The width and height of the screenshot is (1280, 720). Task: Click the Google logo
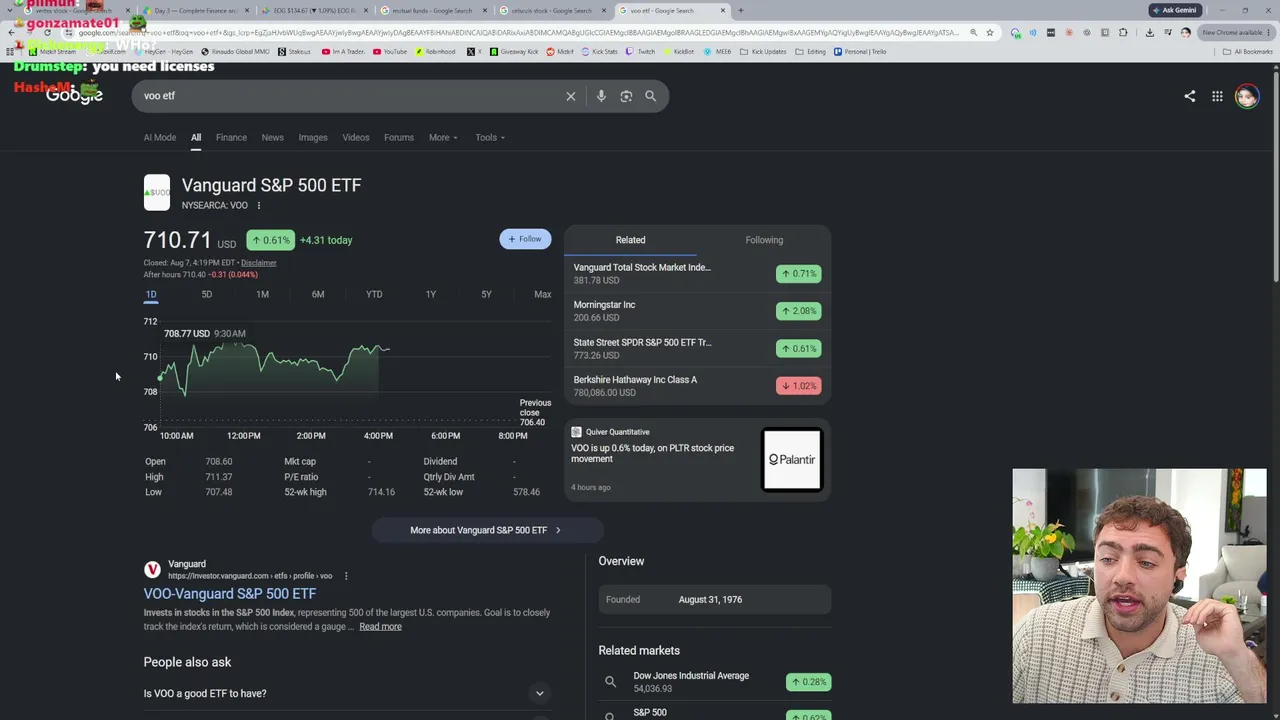click(x=74, y=95)
